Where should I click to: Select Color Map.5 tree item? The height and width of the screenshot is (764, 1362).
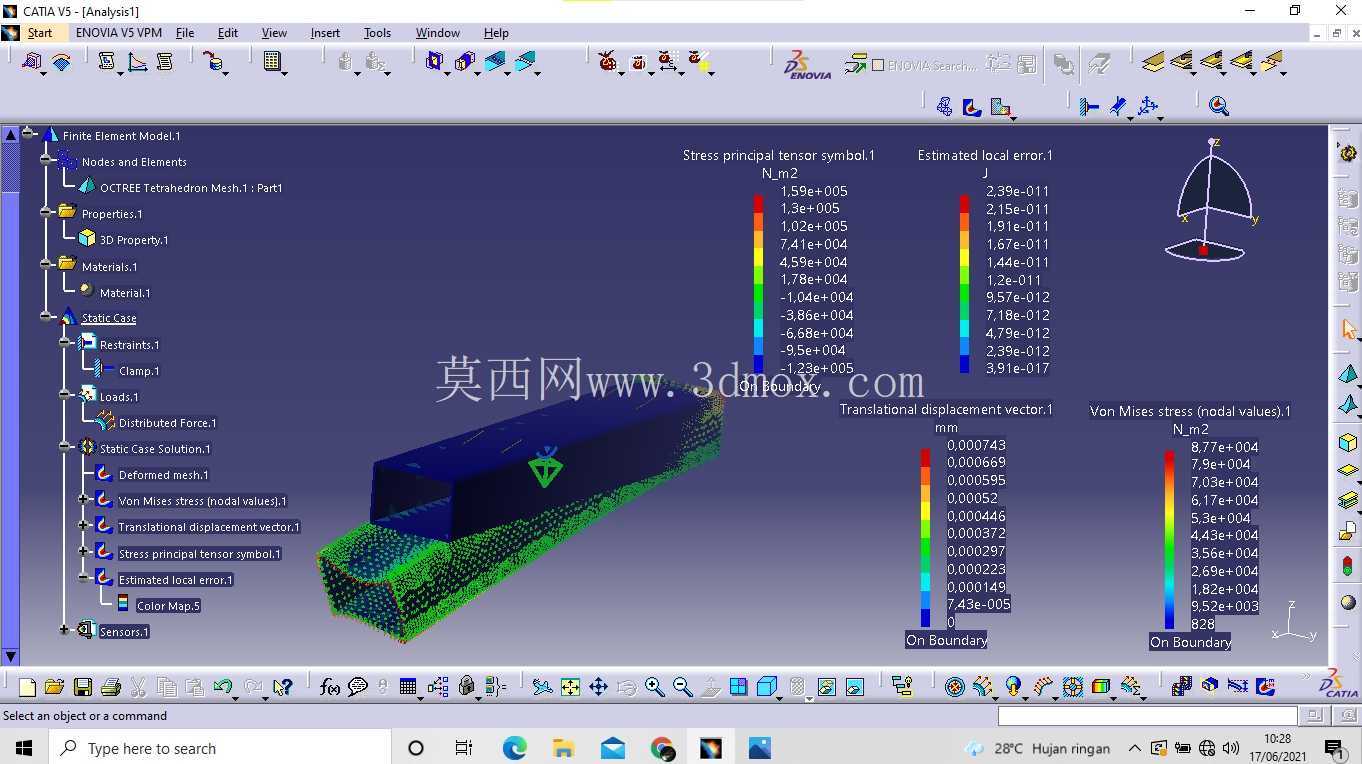click(168, 606)
